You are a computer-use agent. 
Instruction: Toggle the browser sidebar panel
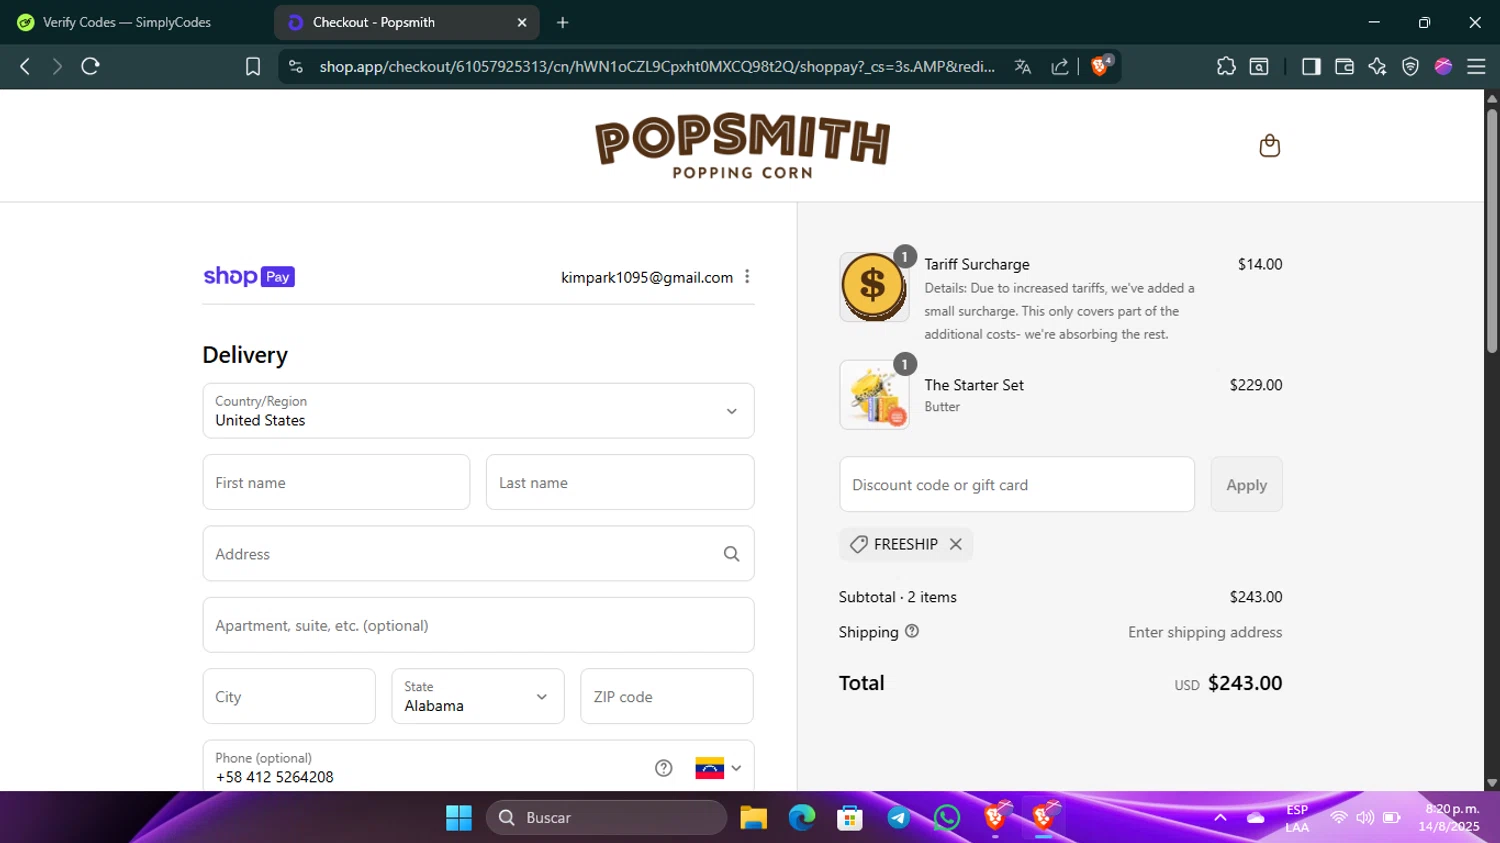pyautogui.click(x=1311, y=66)
